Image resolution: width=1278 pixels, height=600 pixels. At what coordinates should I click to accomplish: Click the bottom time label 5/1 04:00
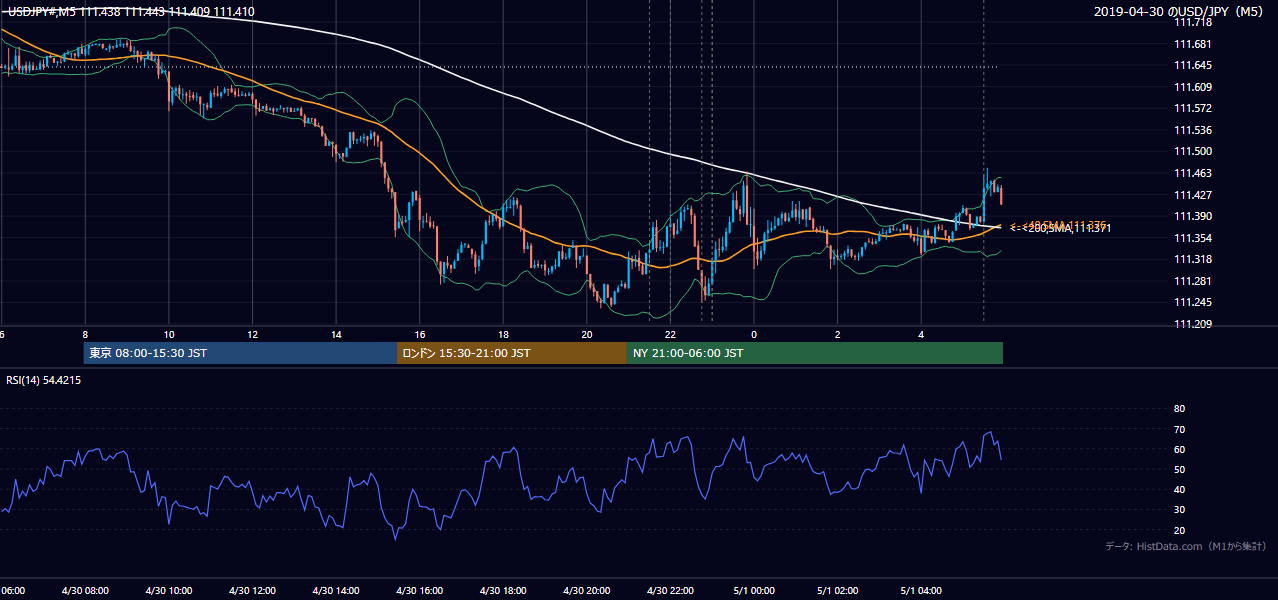(921, 591)
